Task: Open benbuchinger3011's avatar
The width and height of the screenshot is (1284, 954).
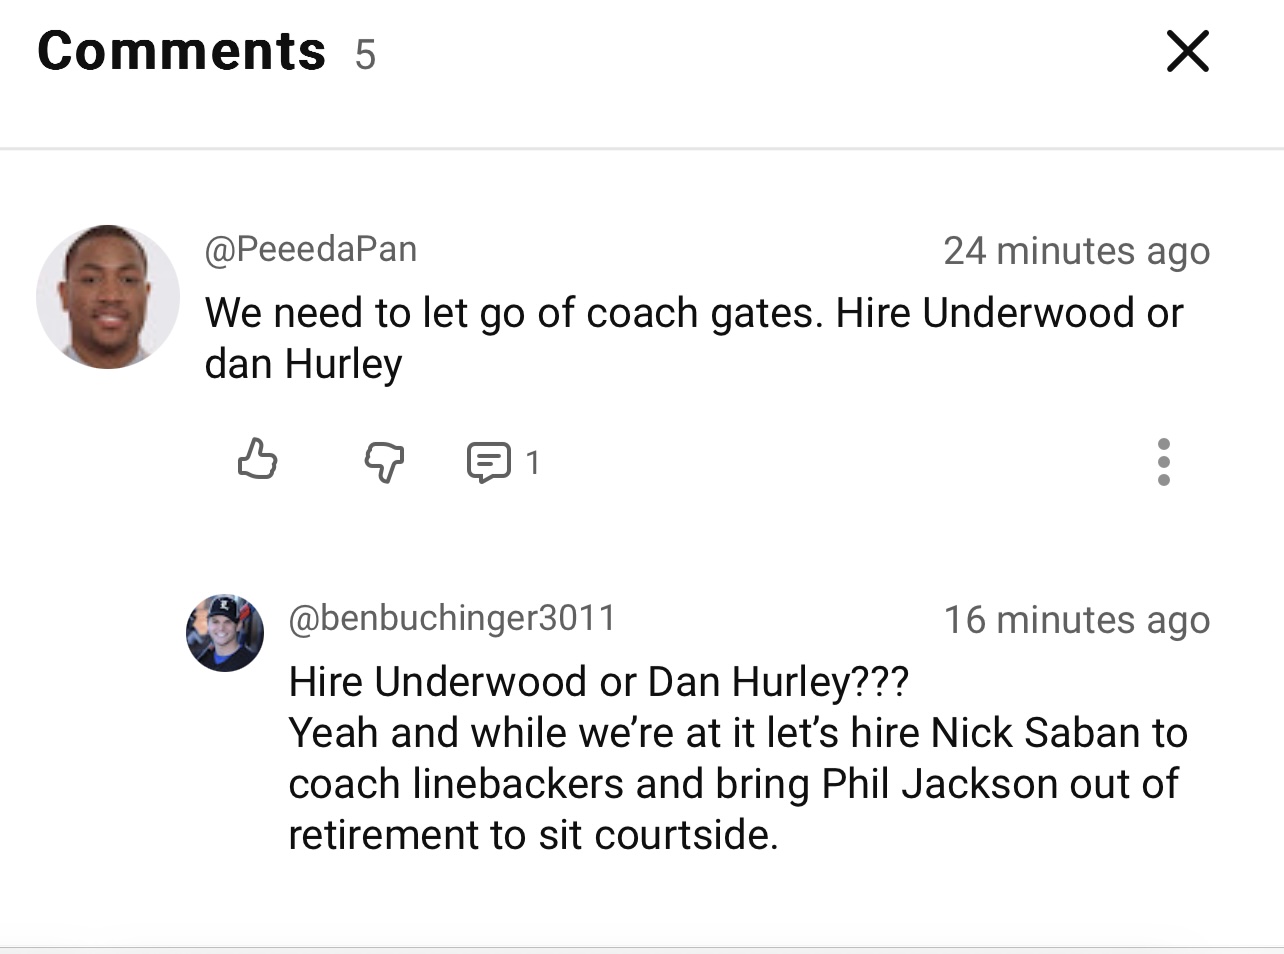Action: coord(225,633)
